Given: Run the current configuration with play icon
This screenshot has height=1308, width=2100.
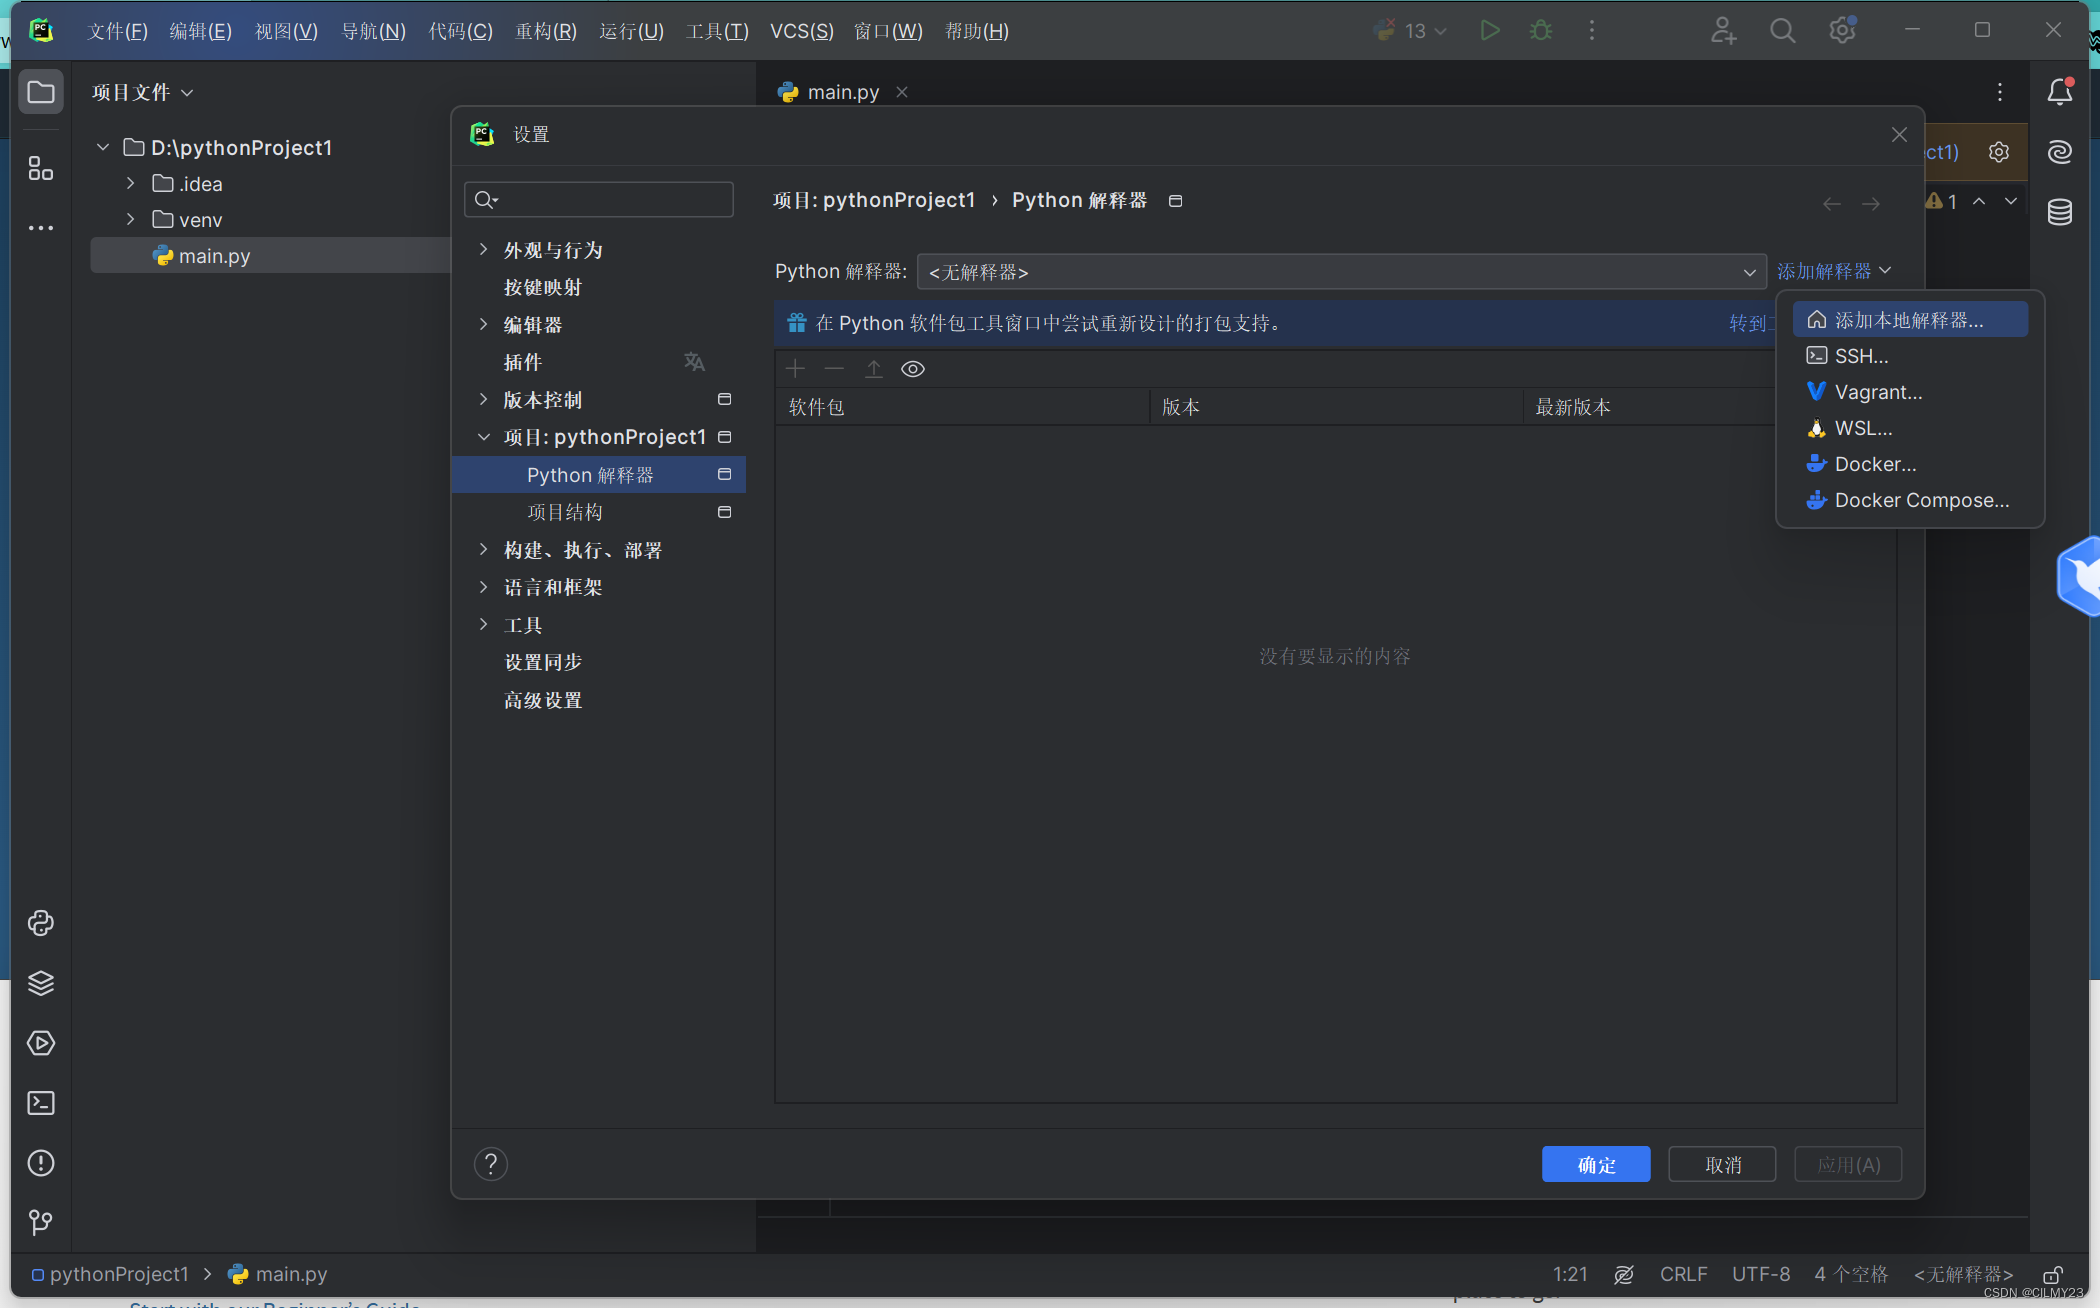Looking at the screenshot, I should click(1490, 31).
